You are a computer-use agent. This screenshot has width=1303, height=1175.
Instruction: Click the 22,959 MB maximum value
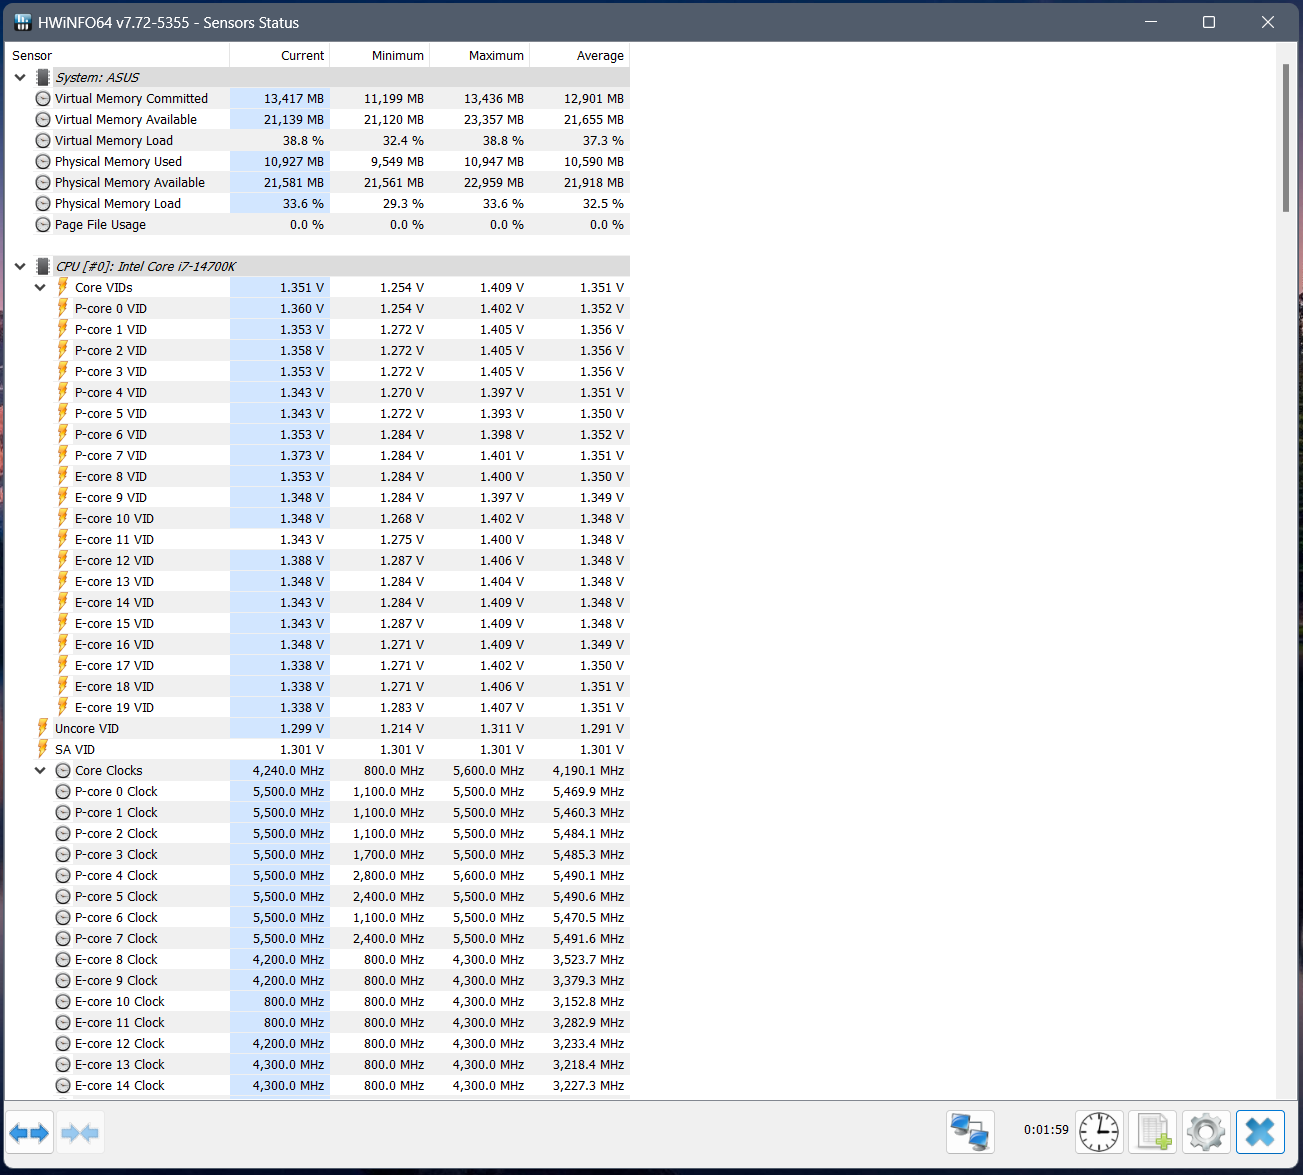[494, 182]
